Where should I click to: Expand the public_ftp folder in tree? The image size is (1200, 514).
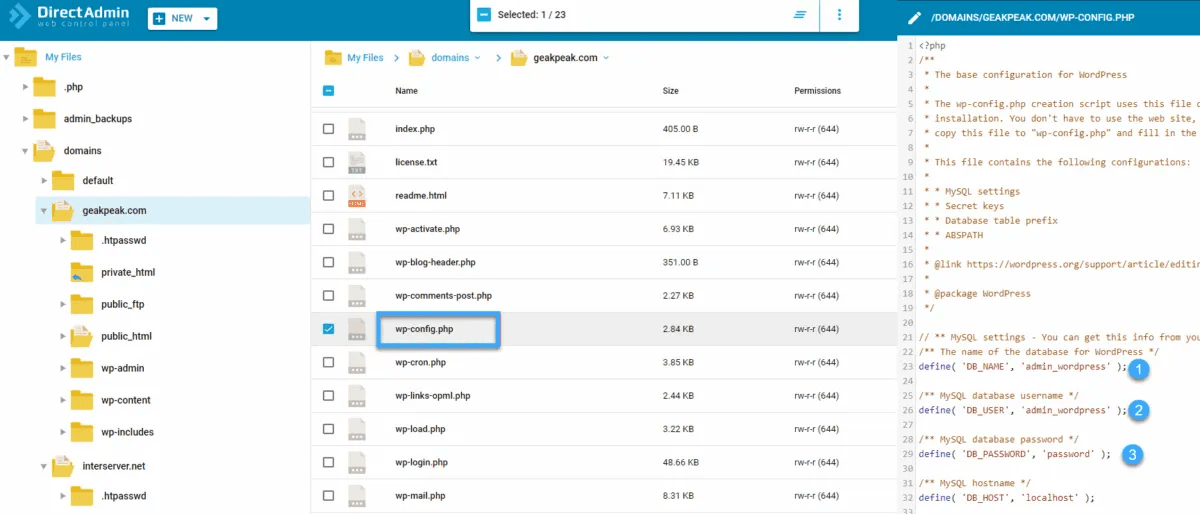[x=63, y=304]
